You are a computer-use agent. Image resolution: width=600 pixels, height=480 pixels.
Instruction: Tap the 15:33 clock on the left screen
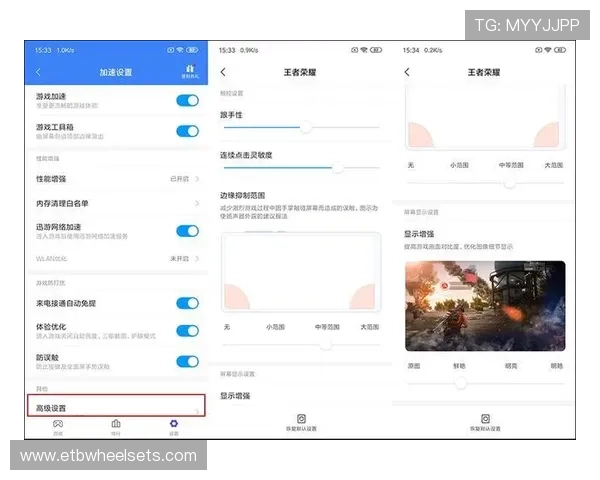[x=42, y=50]
